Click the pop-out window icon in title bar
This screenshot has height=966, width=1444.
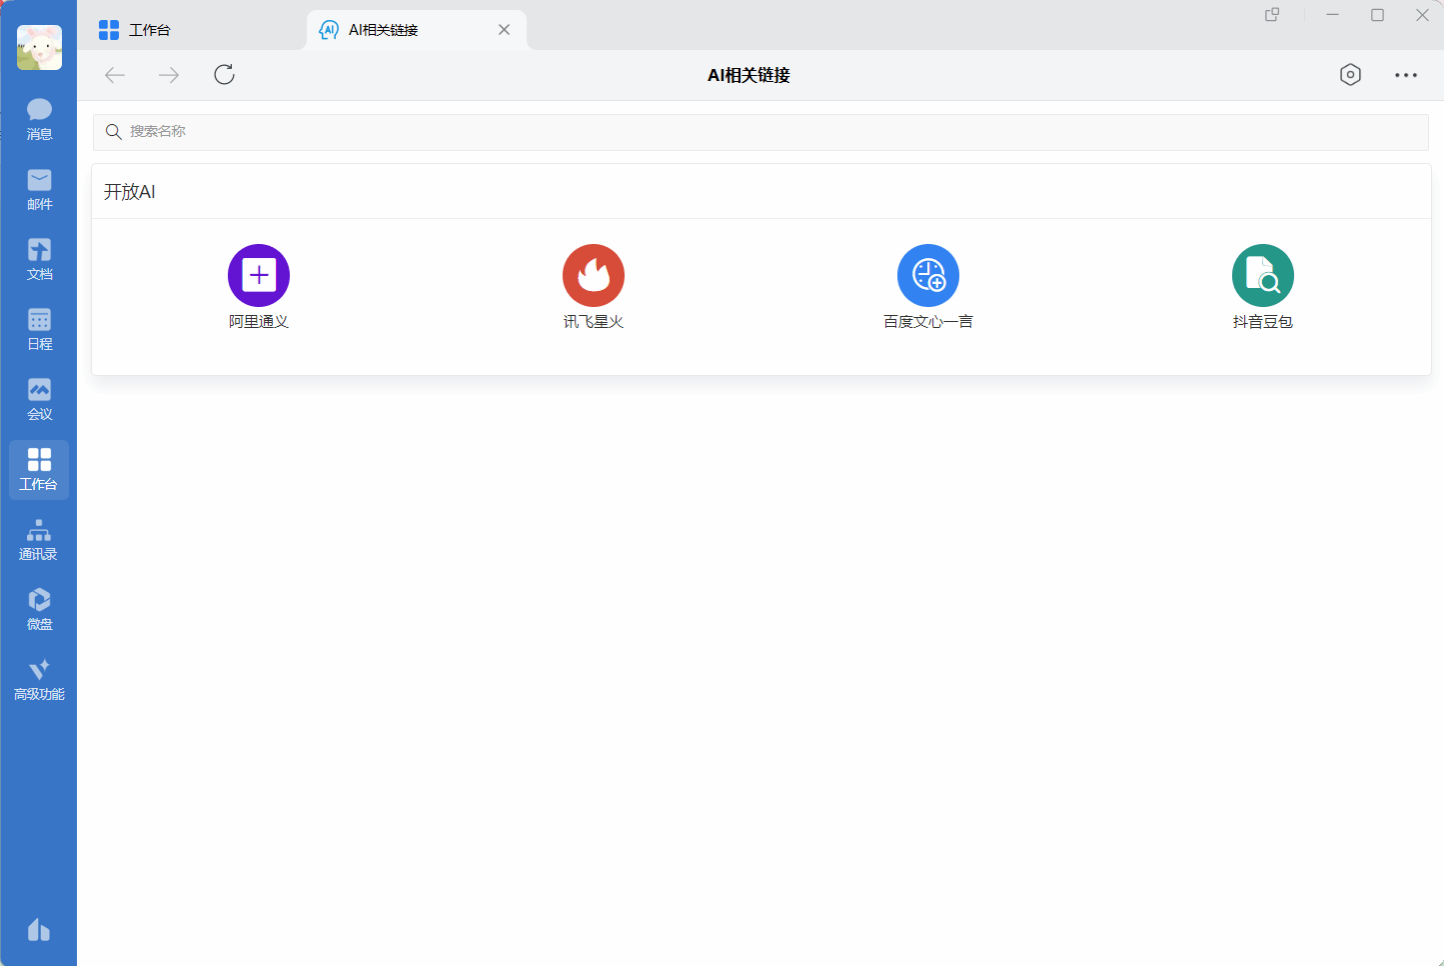click(1272, 15)
